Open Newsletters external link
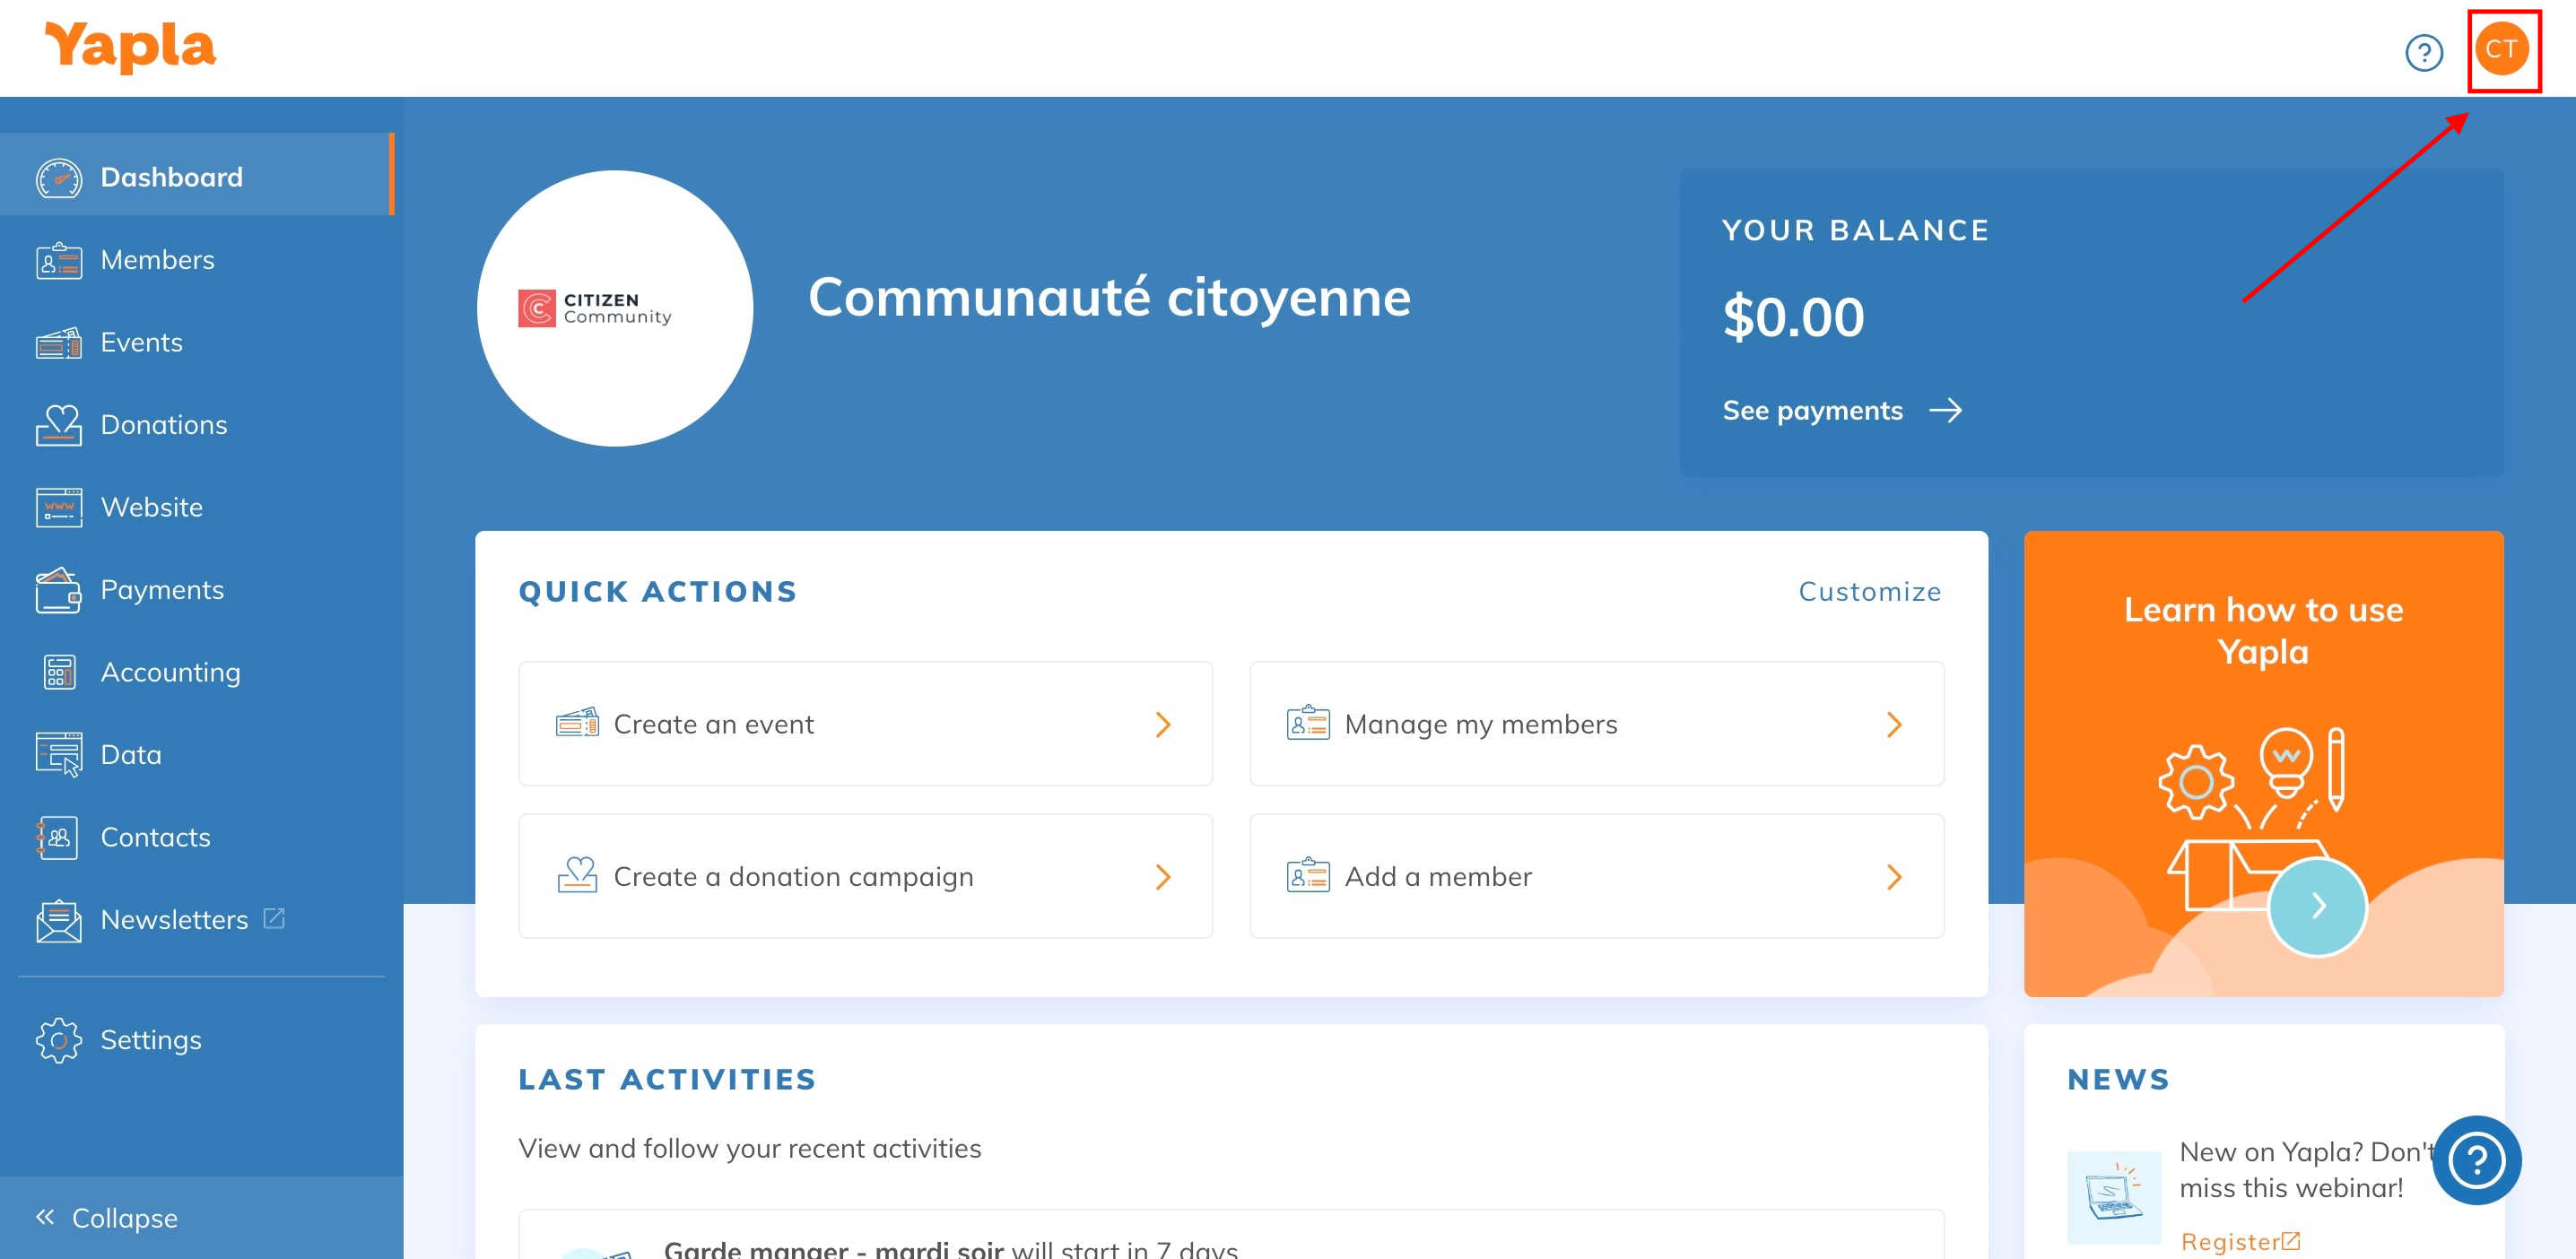2576x1259 pixels. pyautogui.click(x=174, y=920)
